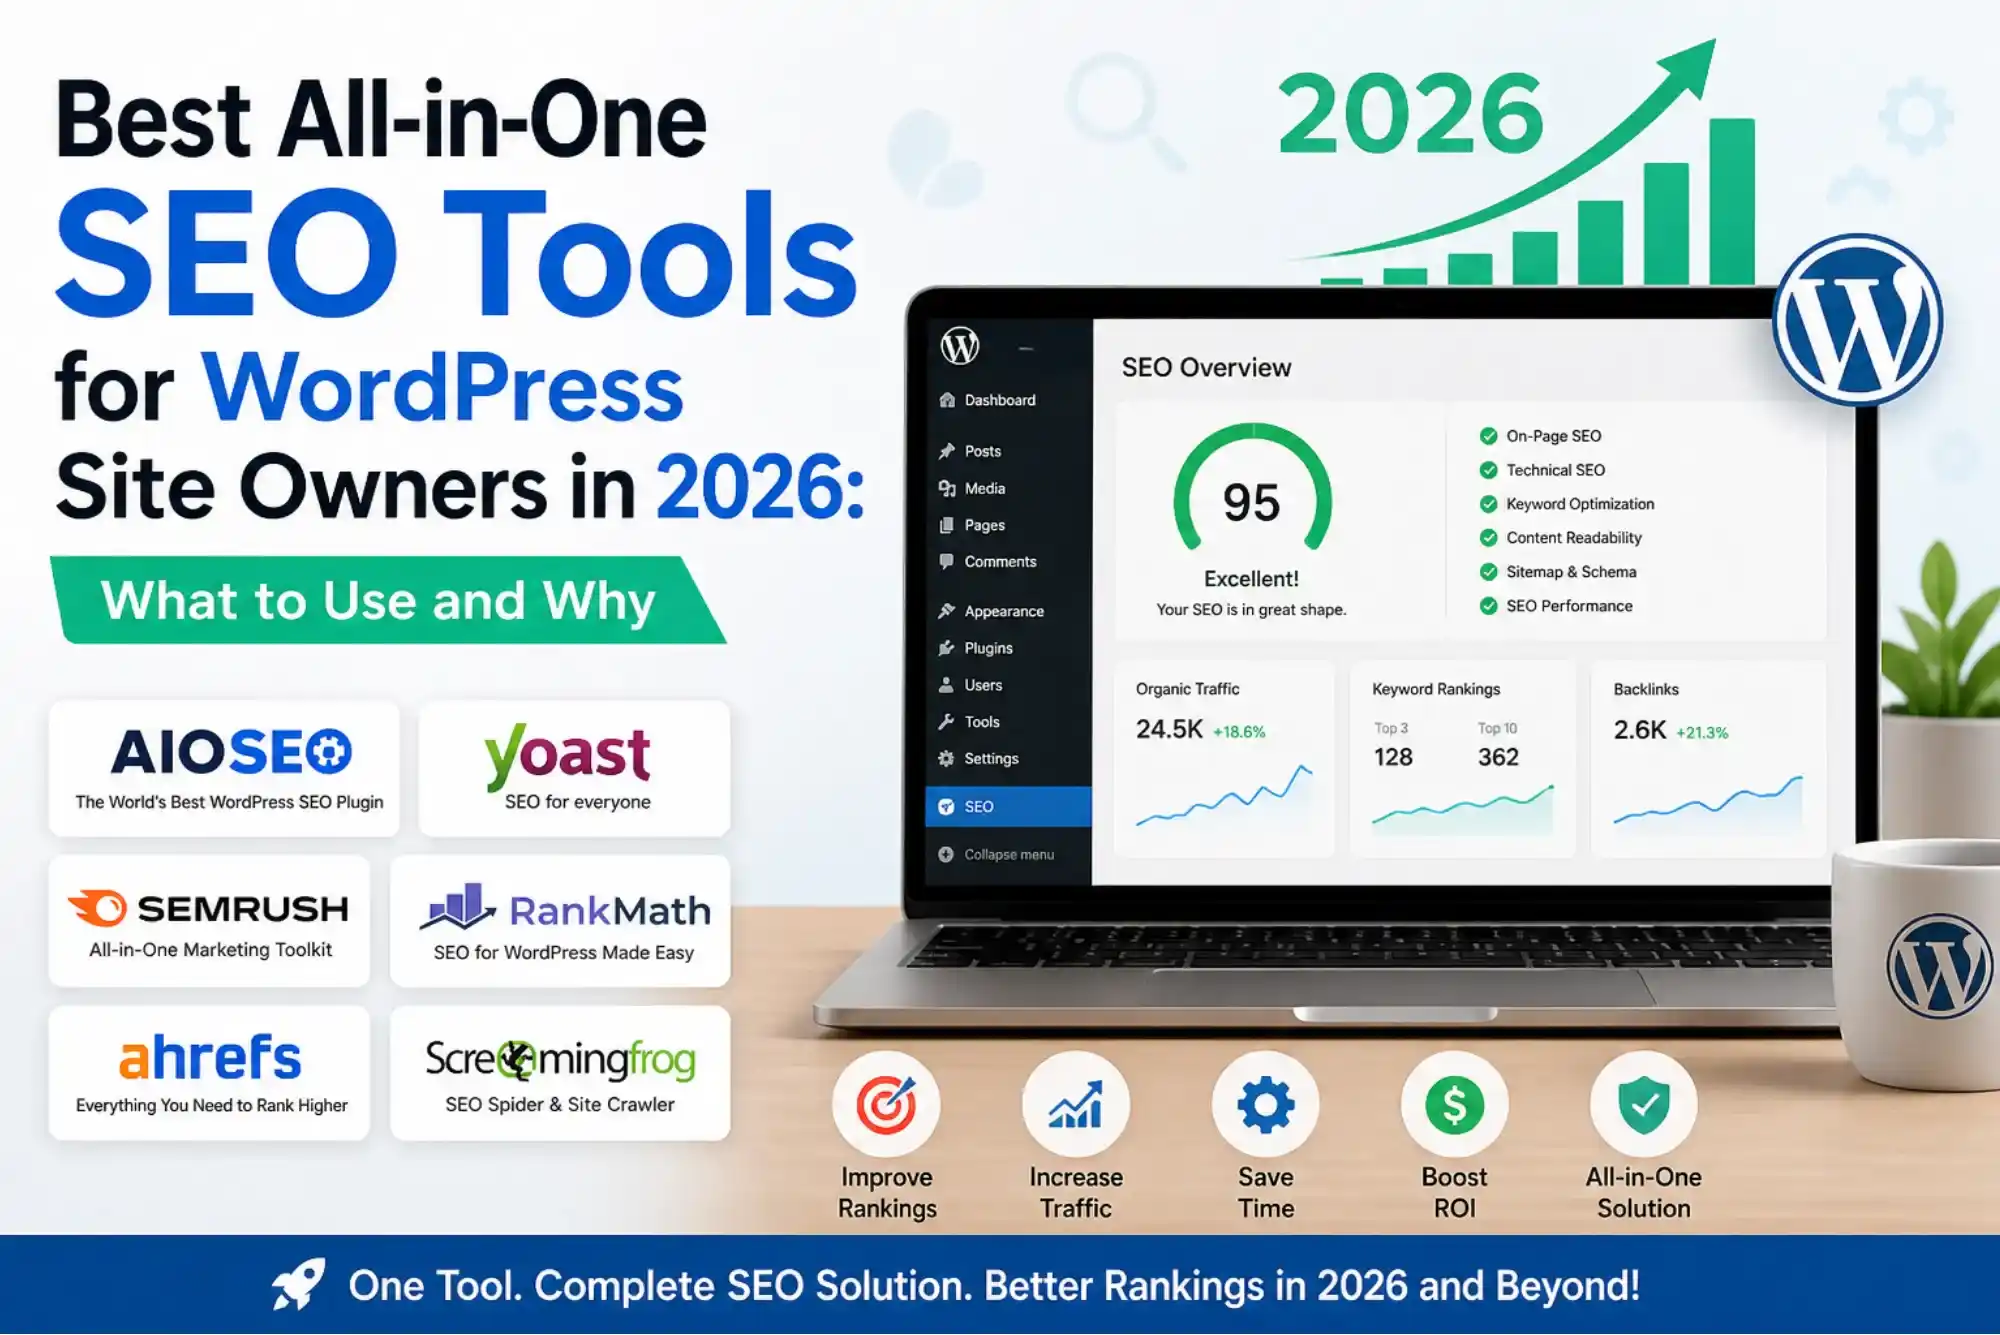This screenshot has height=1335, width=2000.
Task: Click the SEO menu item icon
Action: [x=947, y=806]
